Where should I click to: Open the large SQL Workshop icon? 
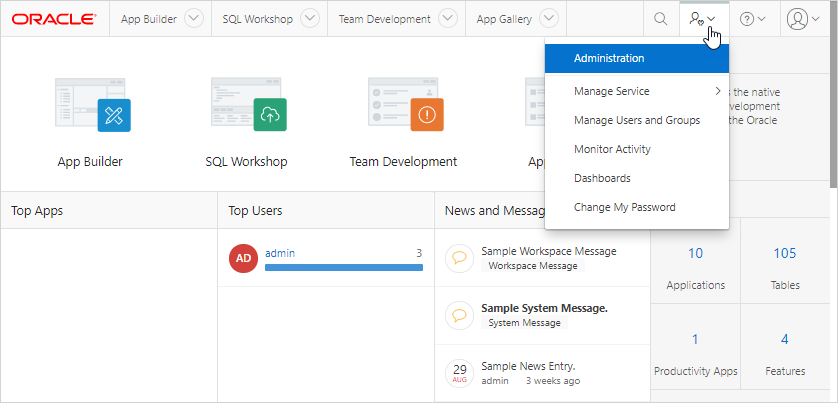pos(249,105)
